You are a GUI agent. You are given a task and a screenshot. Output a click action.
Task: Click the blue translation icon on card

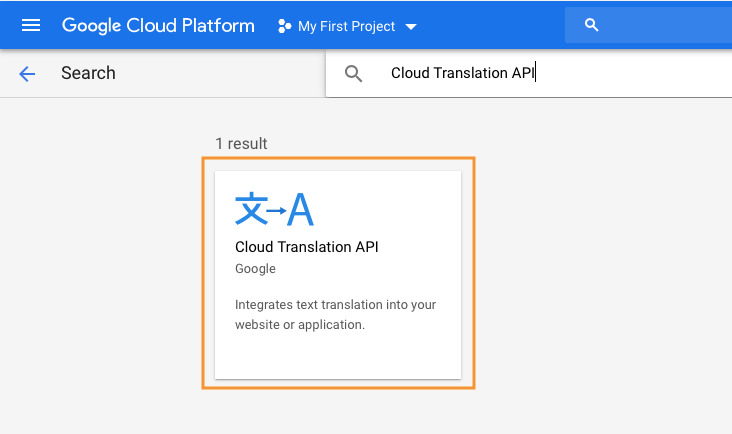274,209
